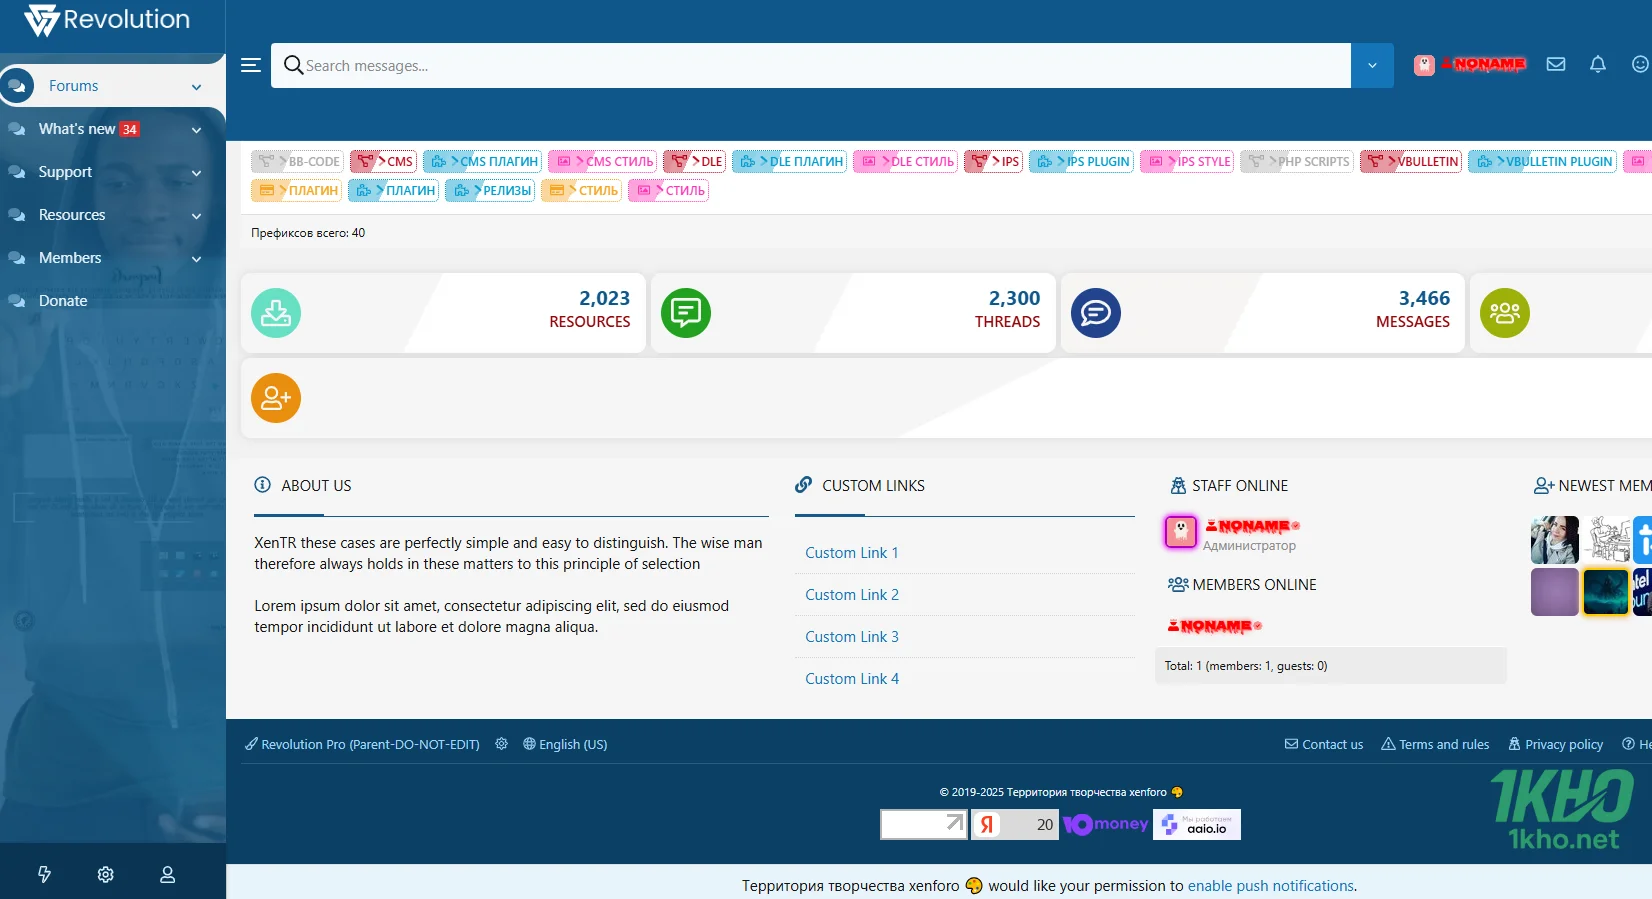Open the inbox envelope icon
1652x899 pixels.
pos(1556,64)
